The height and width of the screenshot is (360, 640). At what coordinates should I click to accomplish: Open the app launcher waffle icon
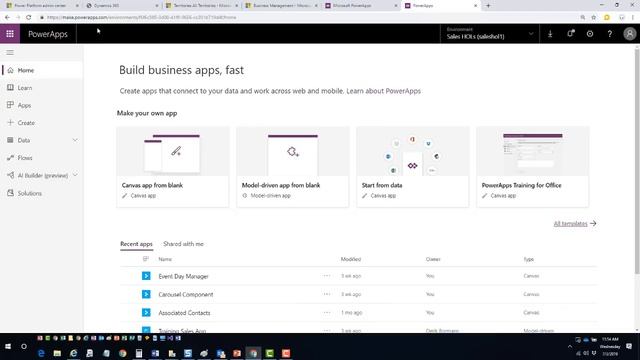point(10,34)
